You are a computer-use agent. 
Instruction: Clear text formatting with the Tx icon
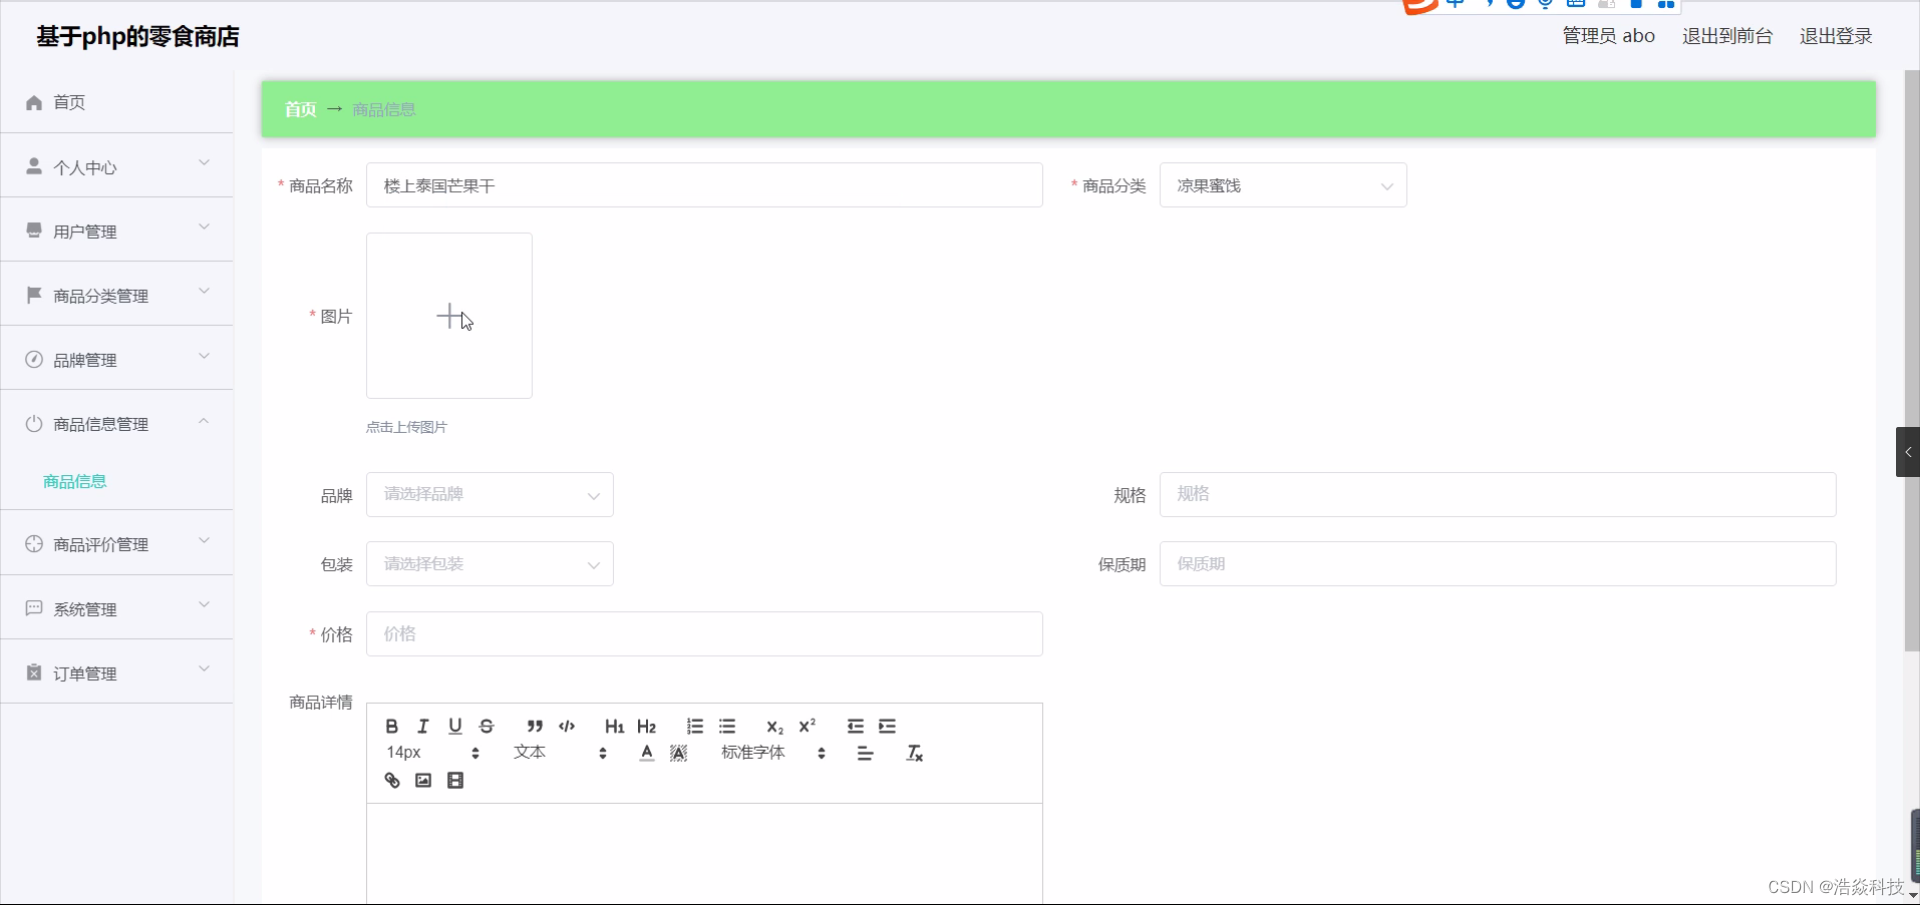(x=914, y=753)
